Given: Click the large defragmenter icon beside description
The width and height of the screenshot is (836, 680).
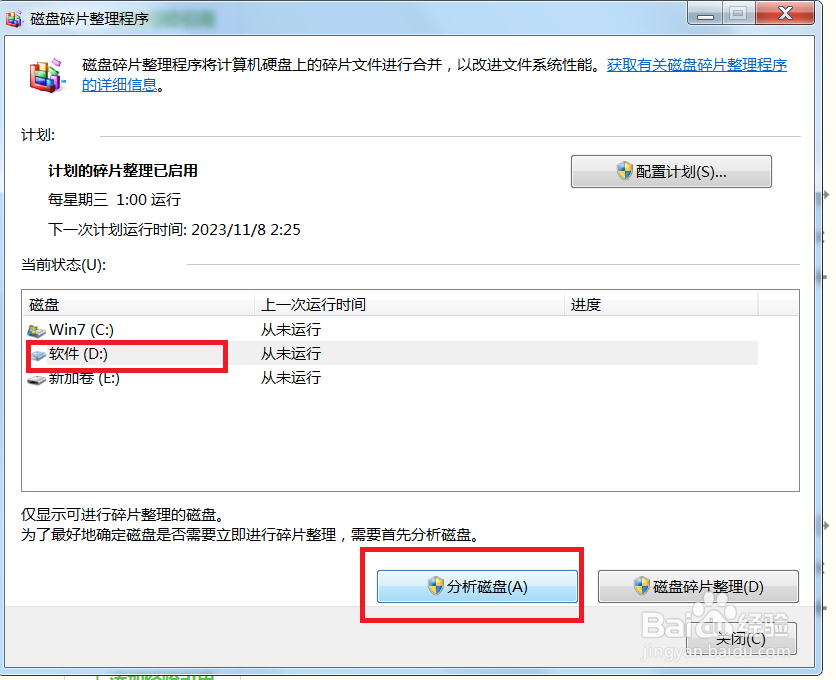Looking at the screenshot, I should 47,76.
